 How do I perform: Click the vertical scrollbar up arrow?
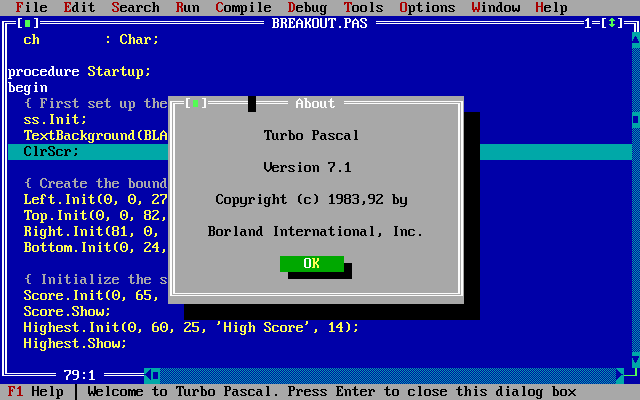(x=636, y=39)
